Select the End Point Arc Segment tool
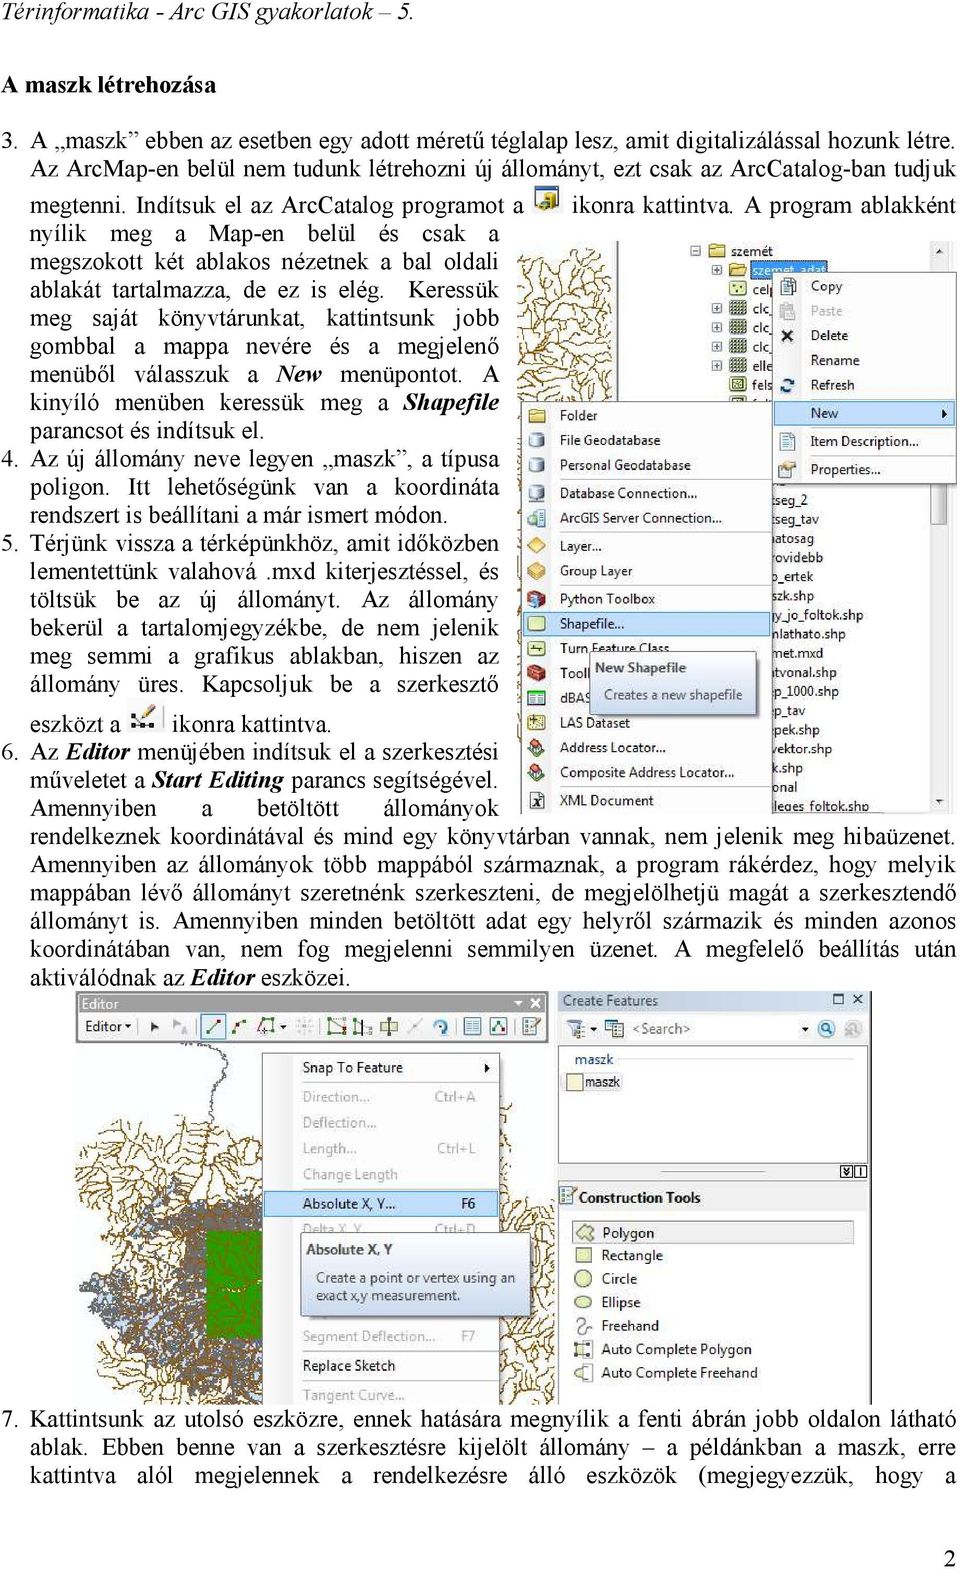The image size is (960, 1569). tap(239, 1027)
